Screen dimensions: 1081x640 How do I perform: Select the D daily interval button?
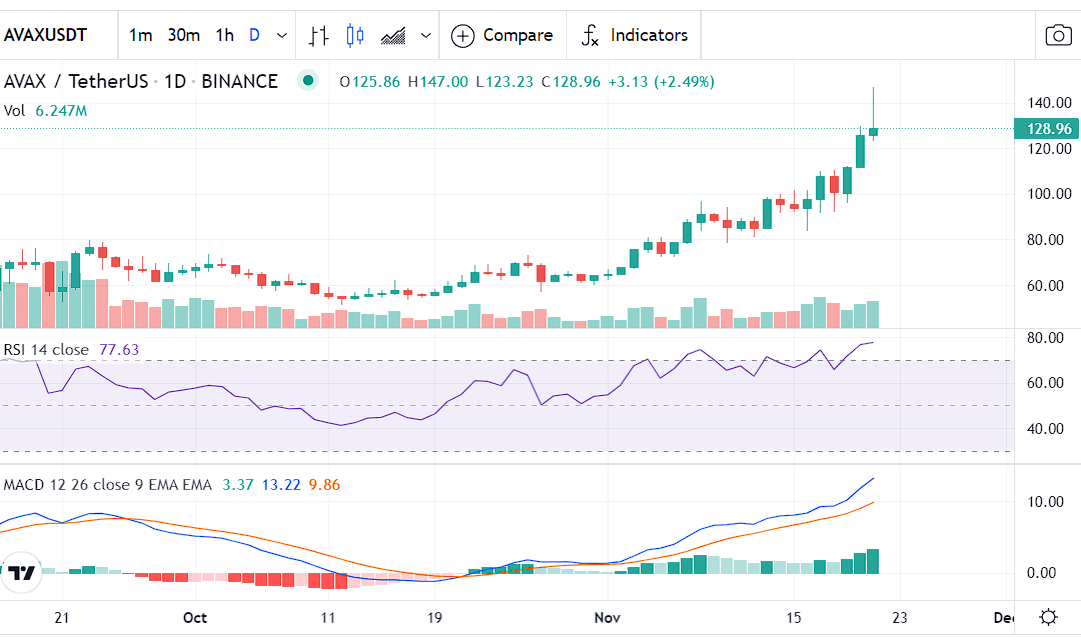pyautogui.click(x=254, y=35)
